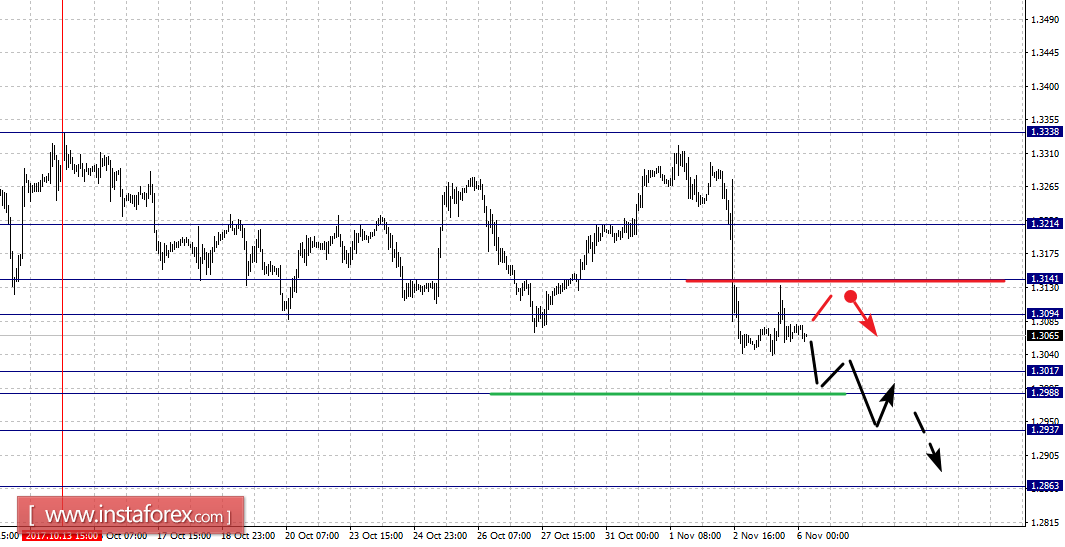Click the 1.3094 price level label

tap(1045, 314)
